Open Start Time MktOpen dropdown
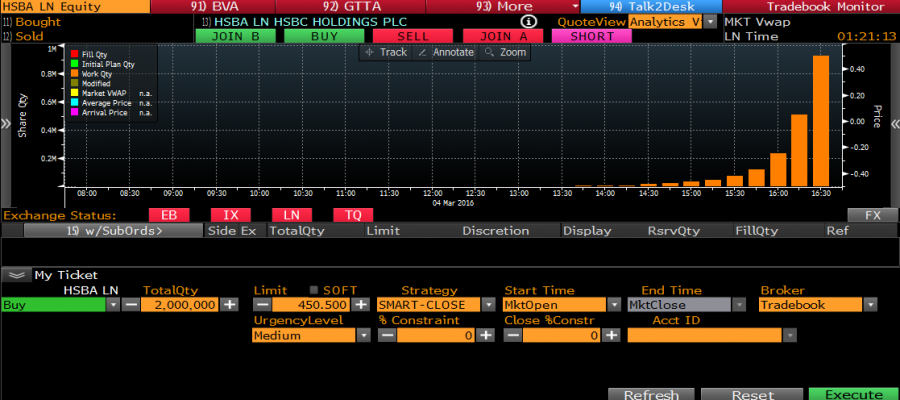 (x=614, y=305)
